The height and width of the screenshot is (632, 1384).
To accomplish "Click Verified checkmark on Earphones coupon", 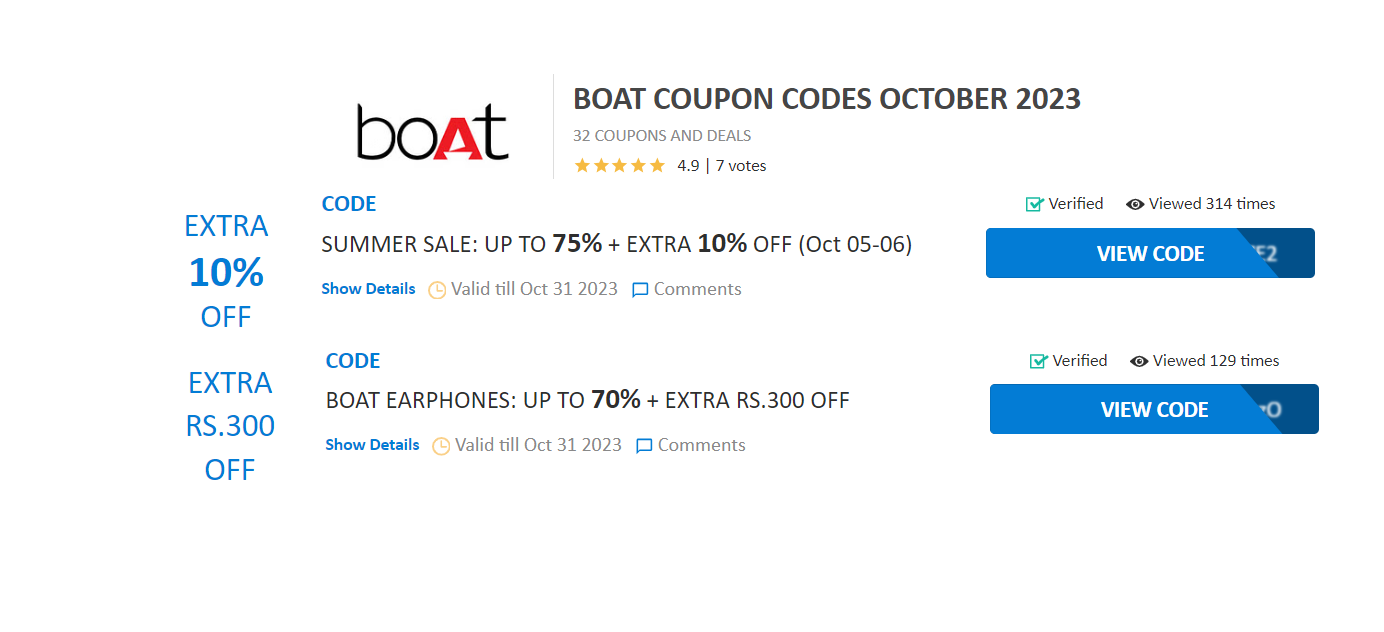I will point(1039,361).
